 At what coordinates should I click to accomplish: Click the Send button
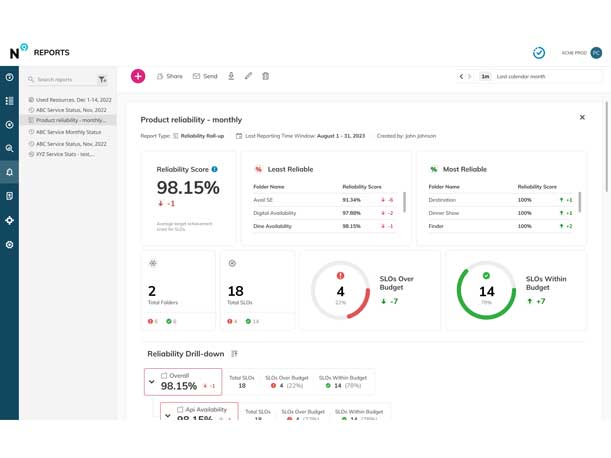(205, 77)
